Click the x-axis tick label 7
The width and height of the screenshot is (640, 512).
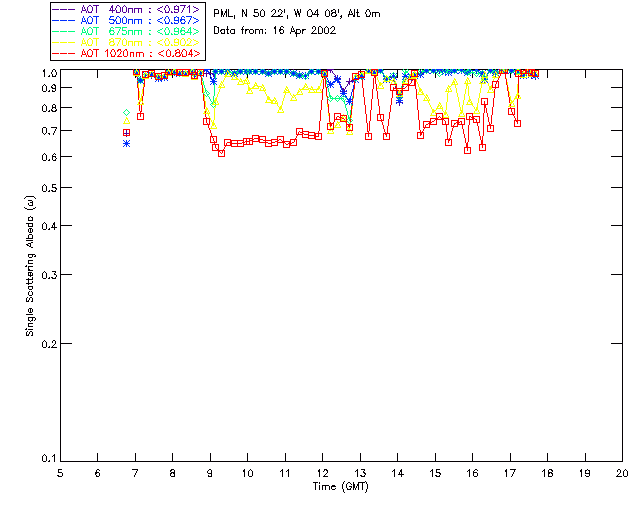click(135, 473)
